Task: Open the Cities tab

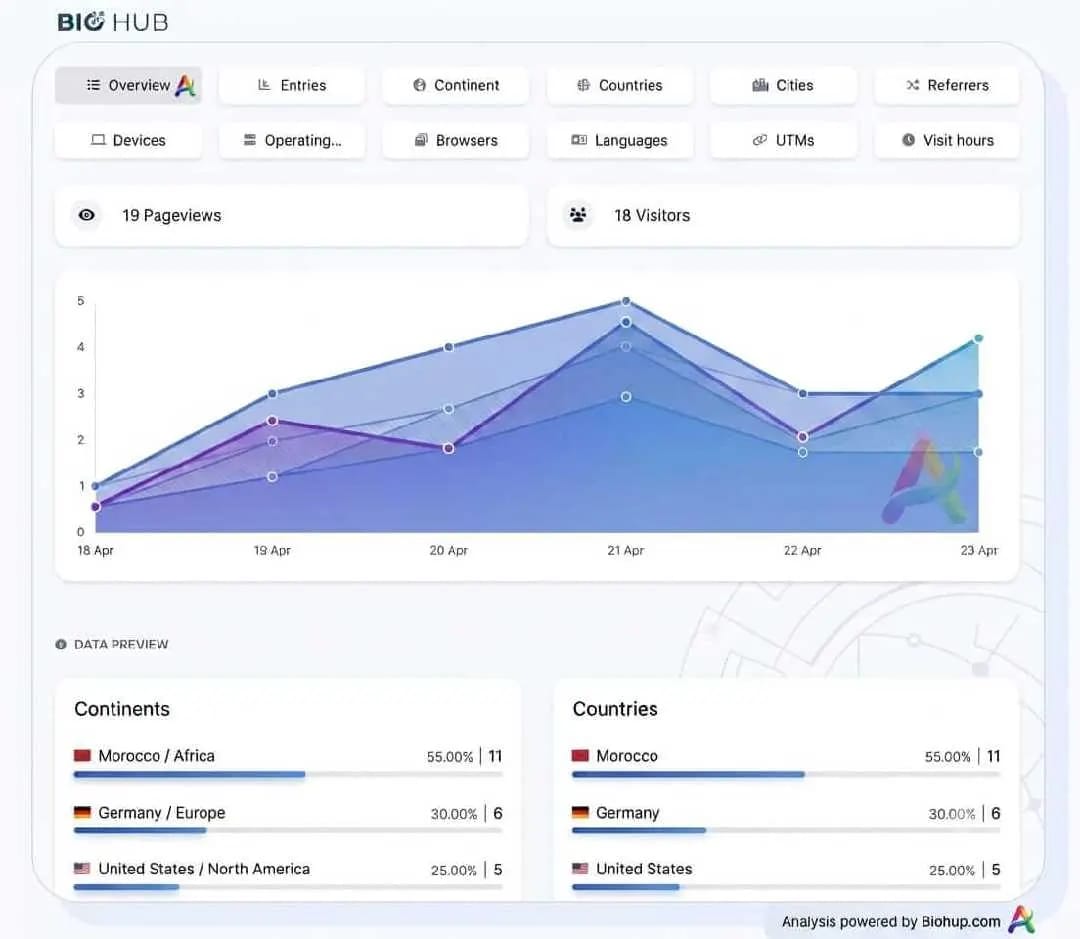Action: (x=783, y=85)
